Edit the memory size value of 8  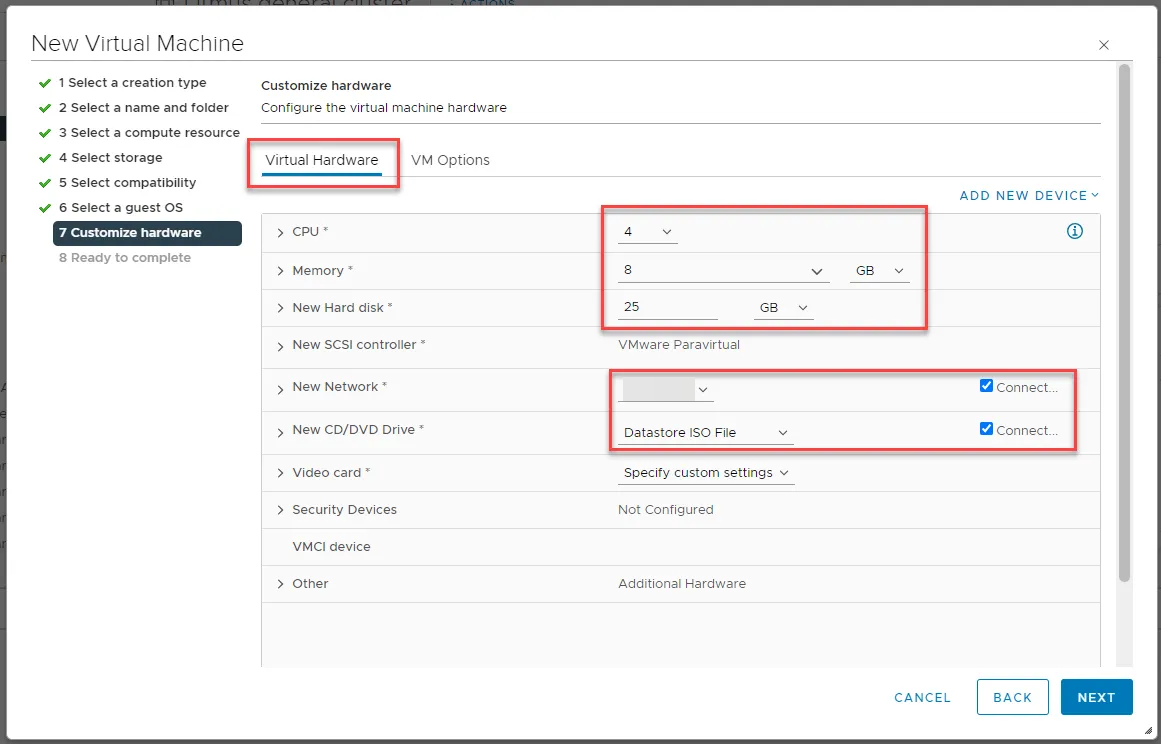(x=700, y=270)
